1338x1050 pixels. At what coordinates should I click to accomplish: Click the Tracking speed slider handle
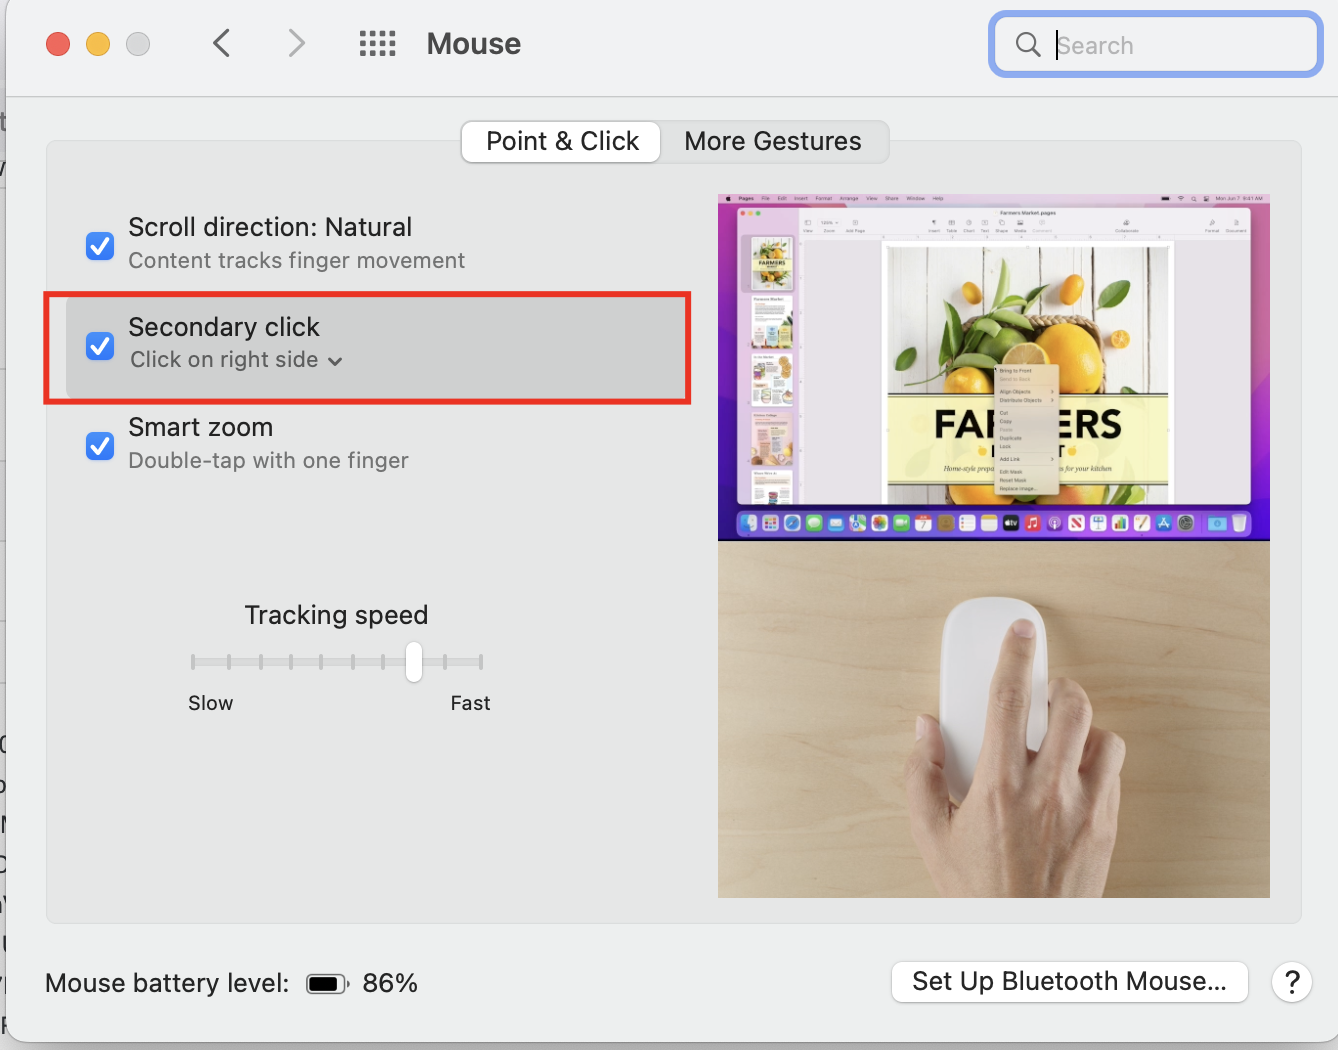(x=414, y=662)
